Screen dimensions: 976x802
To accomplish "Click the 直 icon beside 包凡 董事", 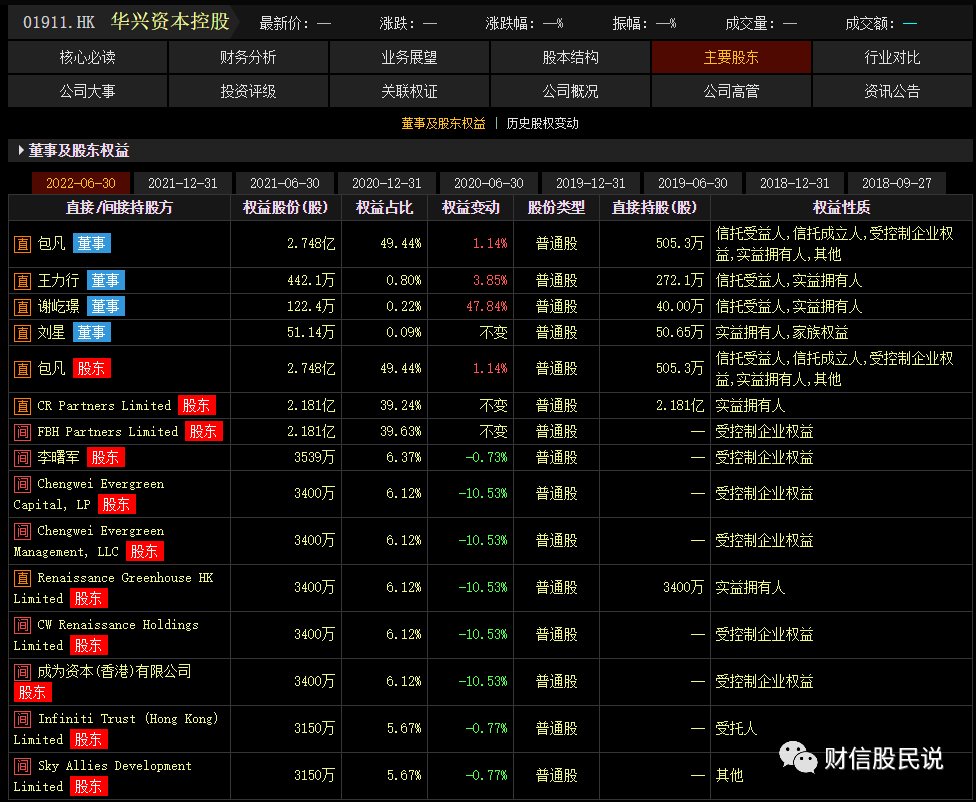I will [x=22, y=244].
